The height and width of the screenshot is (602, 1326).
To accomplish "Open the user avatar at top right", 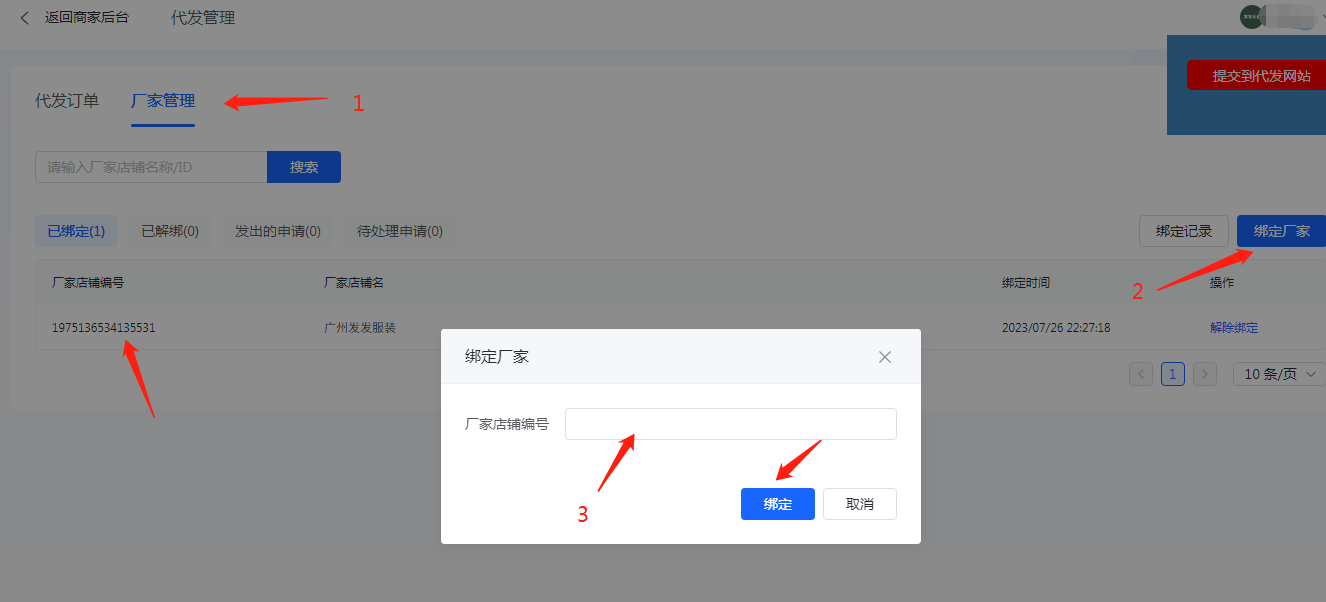I will tap(1251, 17).
